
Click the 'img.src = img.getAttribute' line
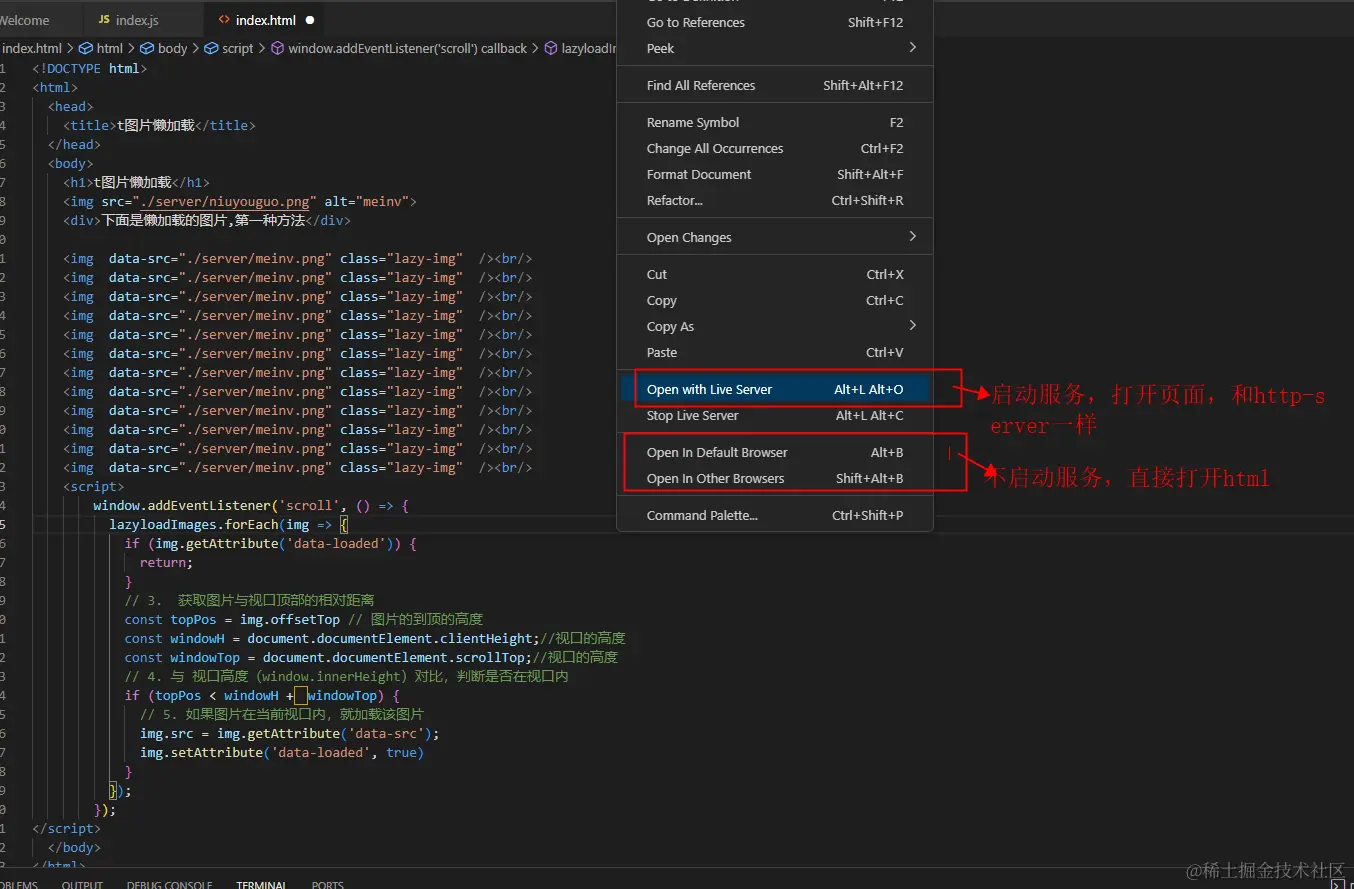tap(290, 733)
